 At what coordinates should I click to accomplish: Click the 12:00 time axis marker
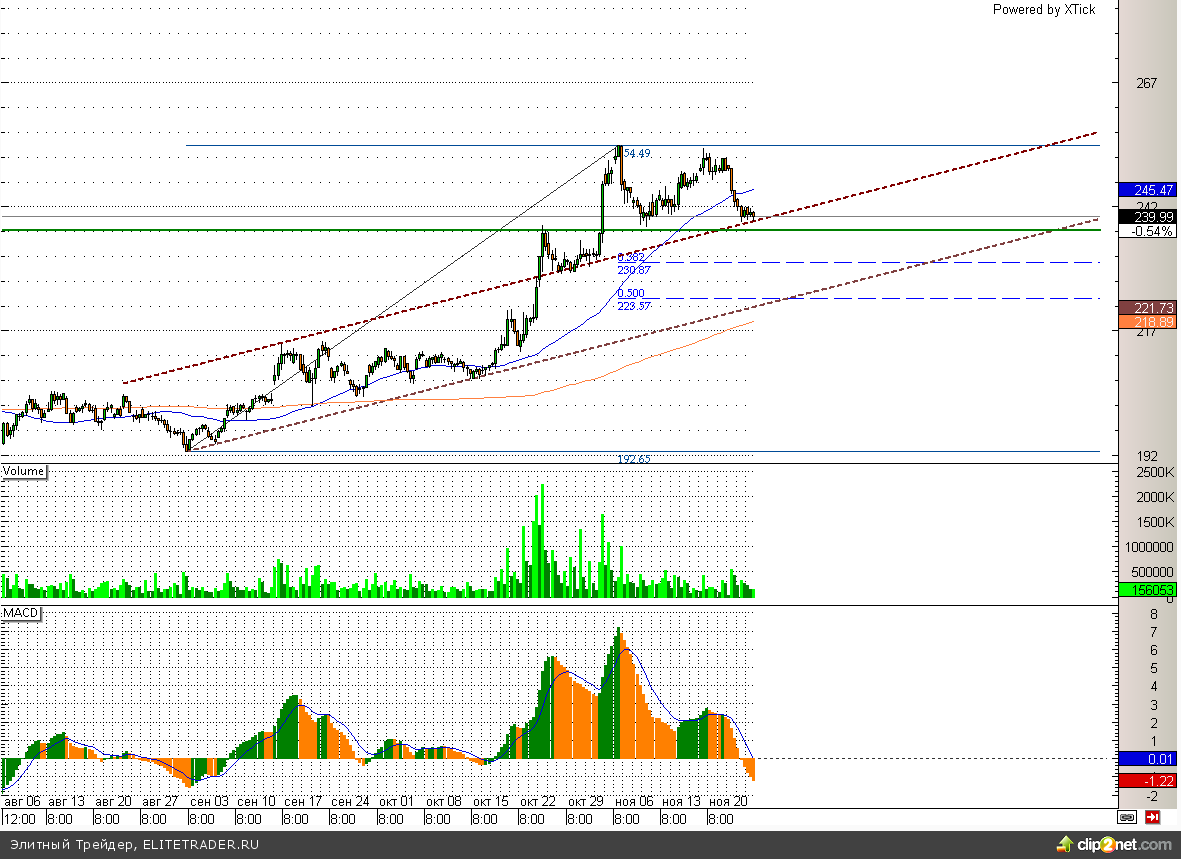[19, 819]
